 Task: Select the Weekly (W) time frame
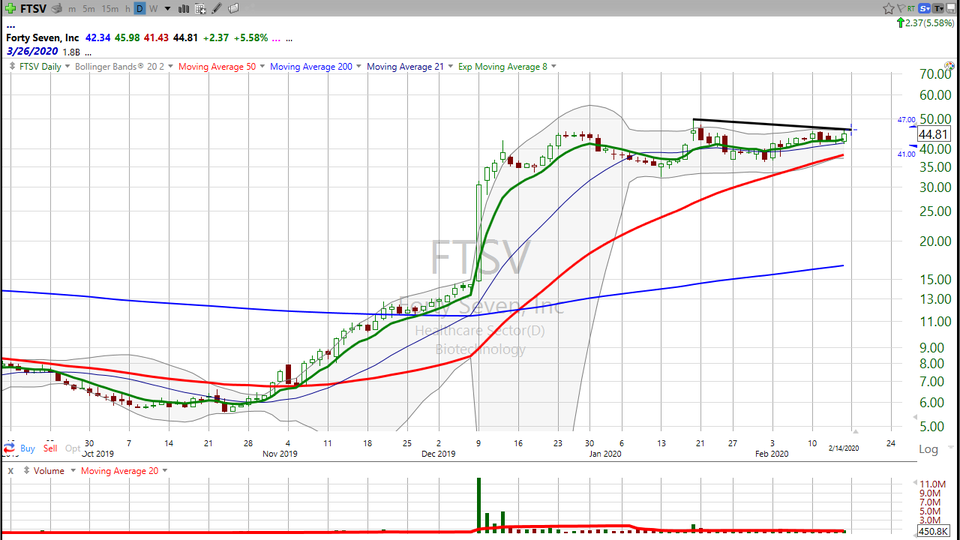153,9
